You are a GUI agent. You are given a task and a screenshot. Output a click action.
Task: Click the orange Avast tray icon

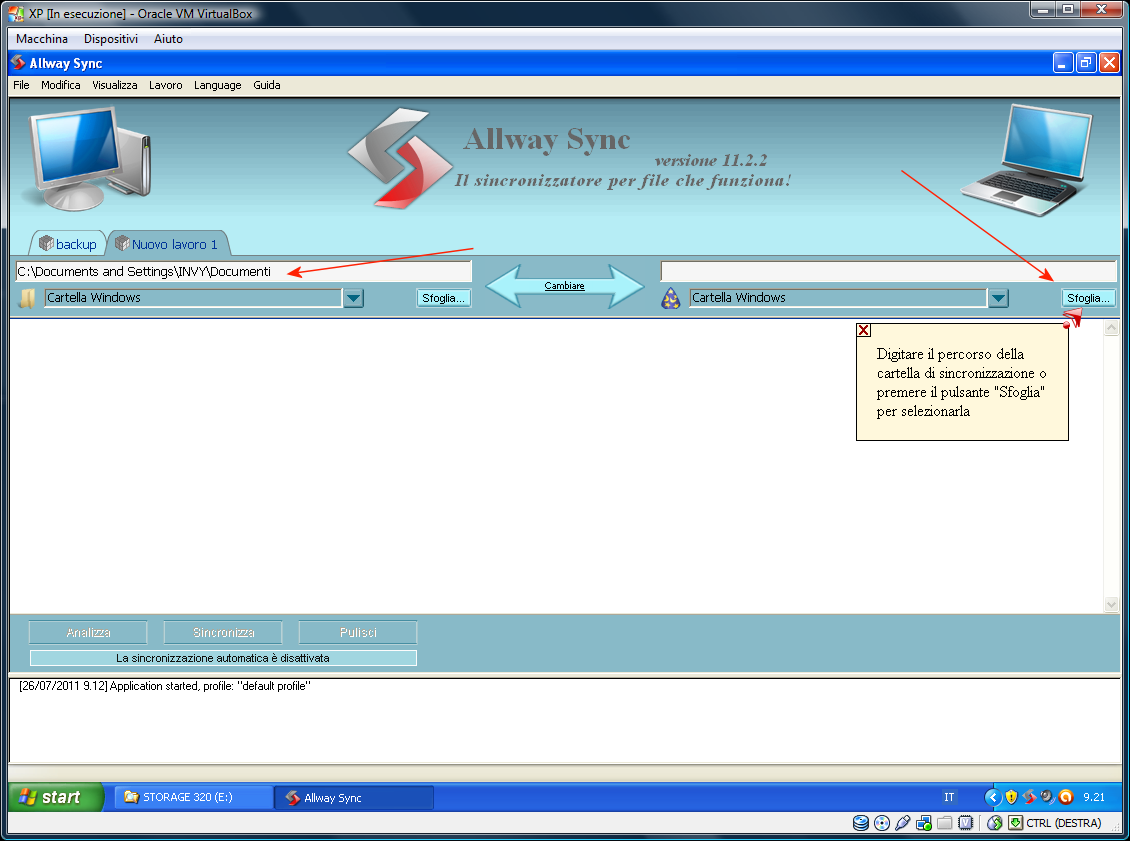coord(1066,797)
